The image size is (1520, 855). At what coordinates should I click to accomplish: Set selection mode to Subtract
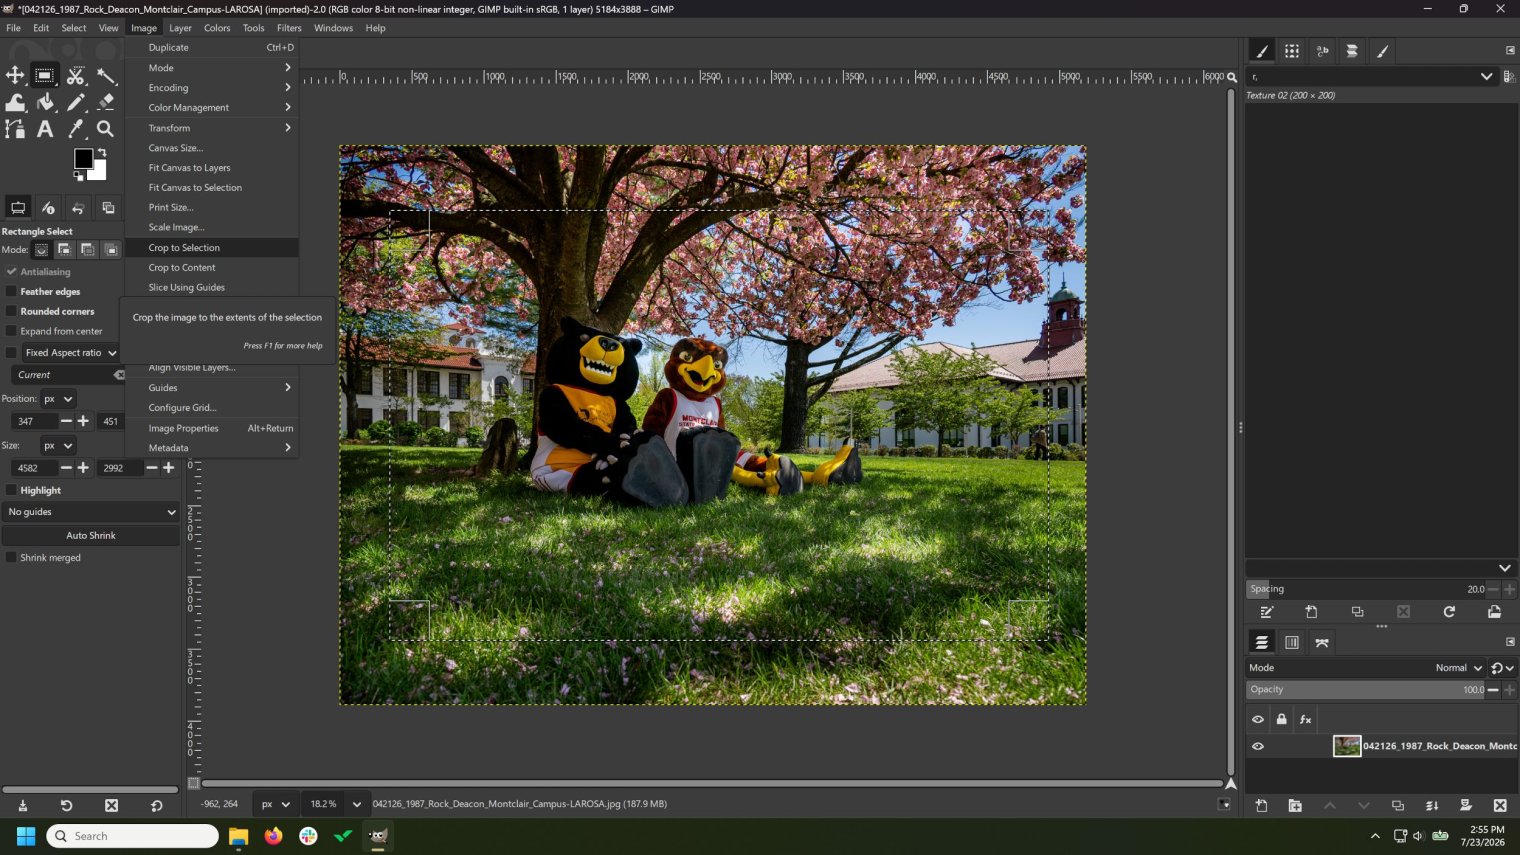[x=88, y=250]
